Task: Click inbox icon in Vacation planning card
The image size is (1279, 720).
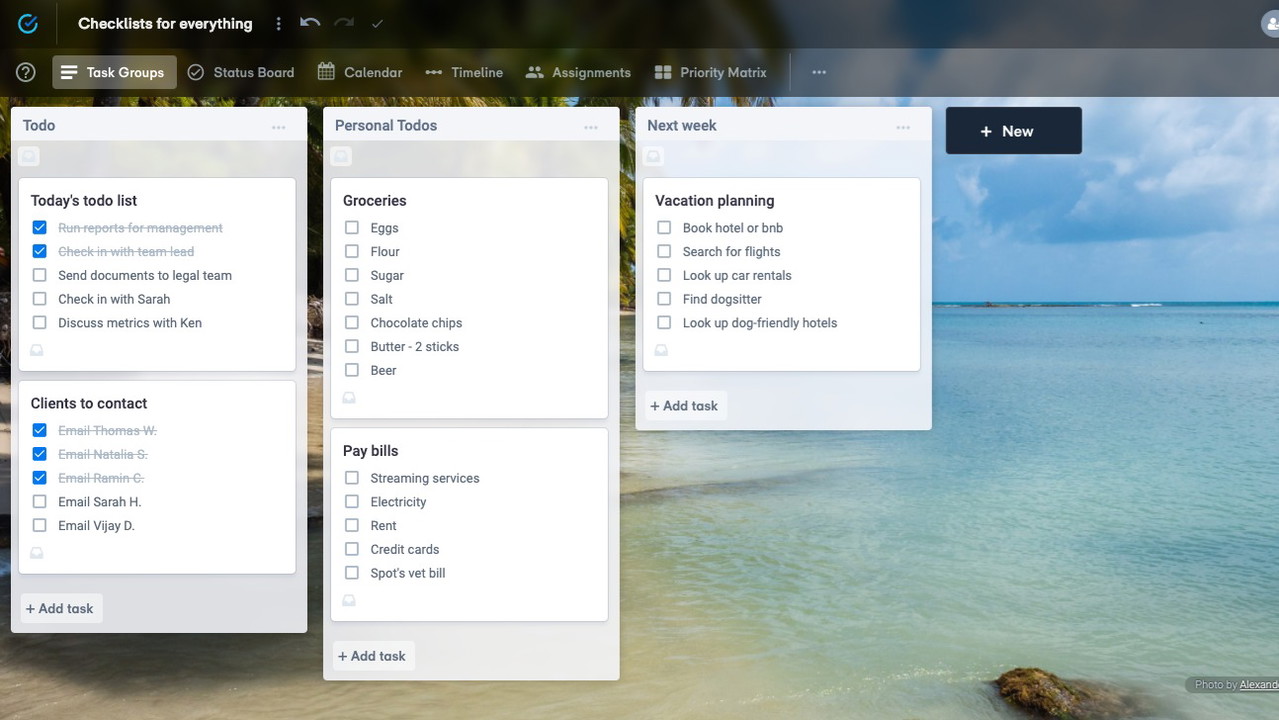Action: point(661,350)
